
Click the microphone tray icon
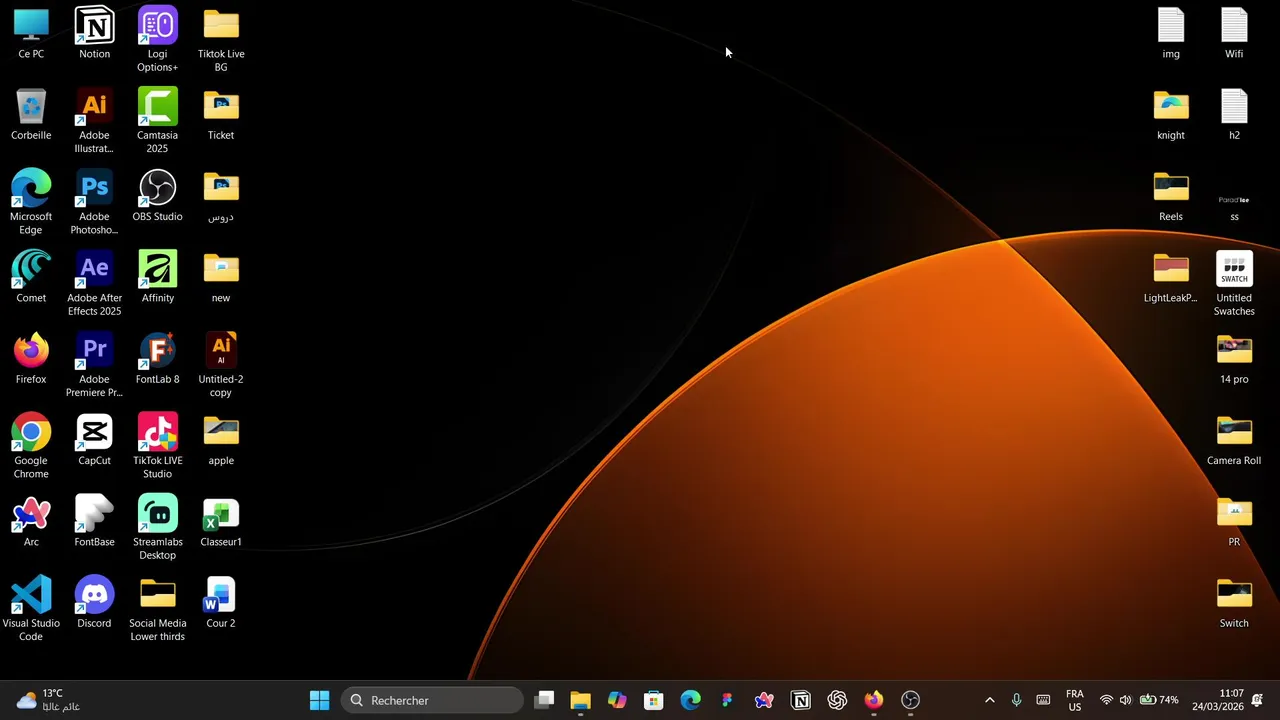pyautogui.click(x=1016, y=700)
